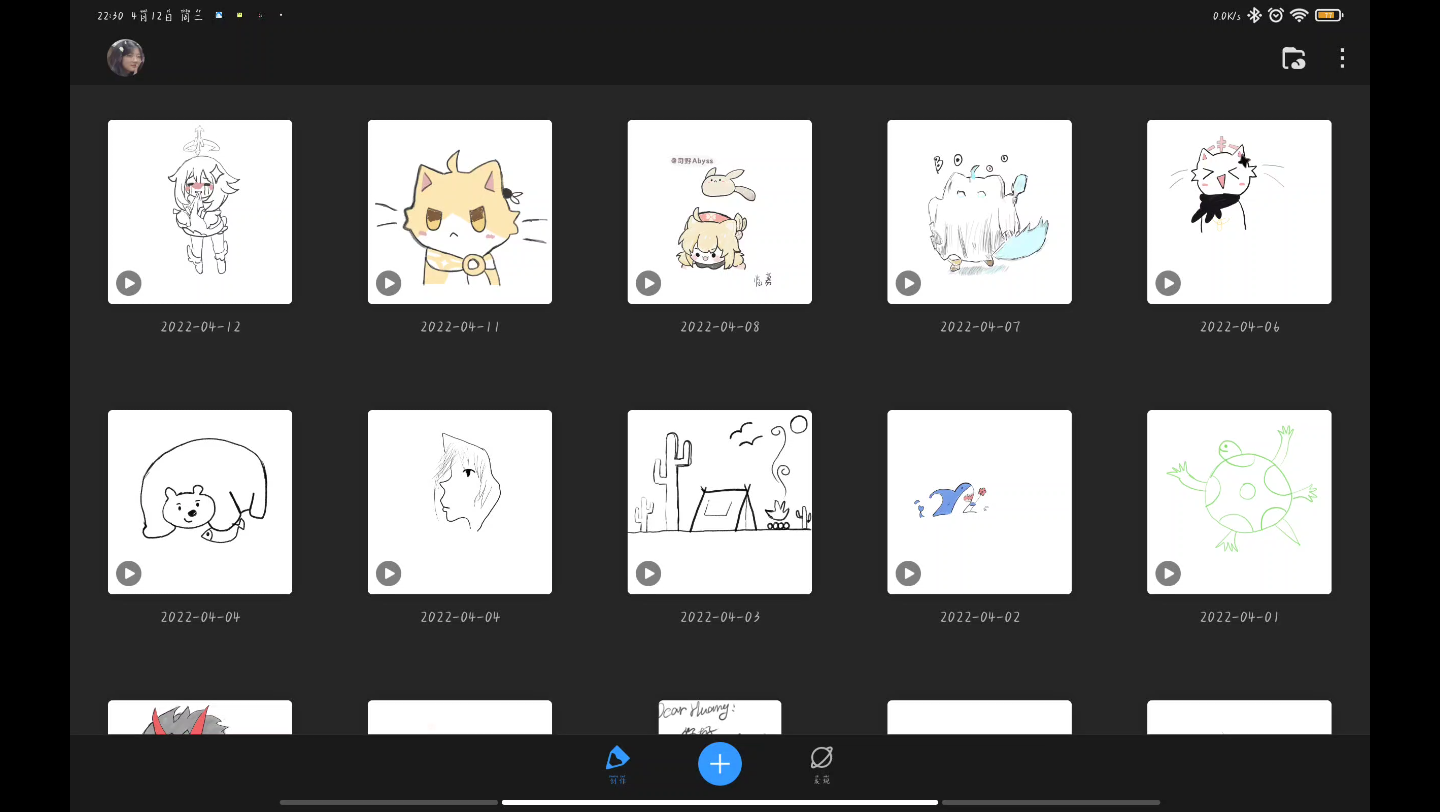Switch to the 创作 pencil tab
Viewport: 1440px width, 812px height.
618,764
